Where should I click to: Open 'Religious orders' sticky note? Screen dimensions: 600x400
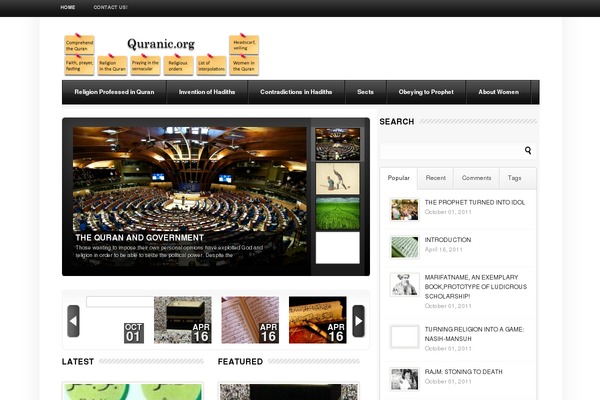[178, 65]
